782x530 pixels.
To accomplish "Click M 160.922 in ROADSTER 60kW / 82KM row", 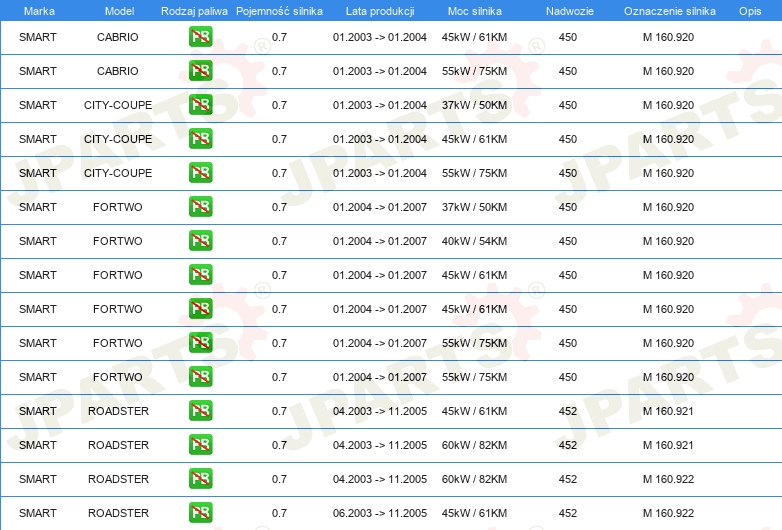I will click(668, 479).
